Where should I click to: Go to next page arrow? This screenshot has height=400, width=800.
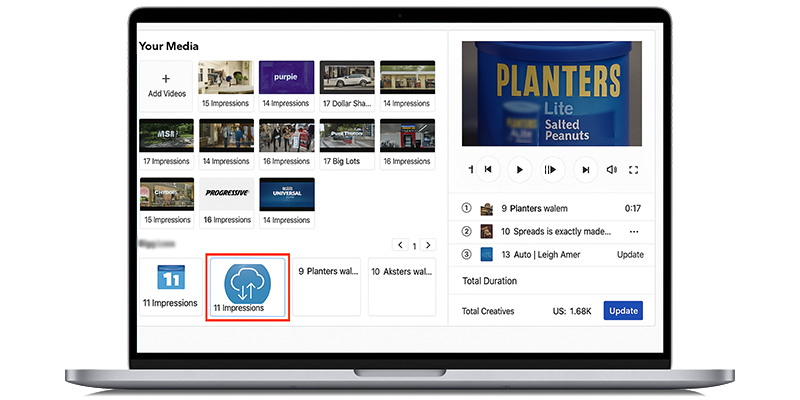pos(429,244)
